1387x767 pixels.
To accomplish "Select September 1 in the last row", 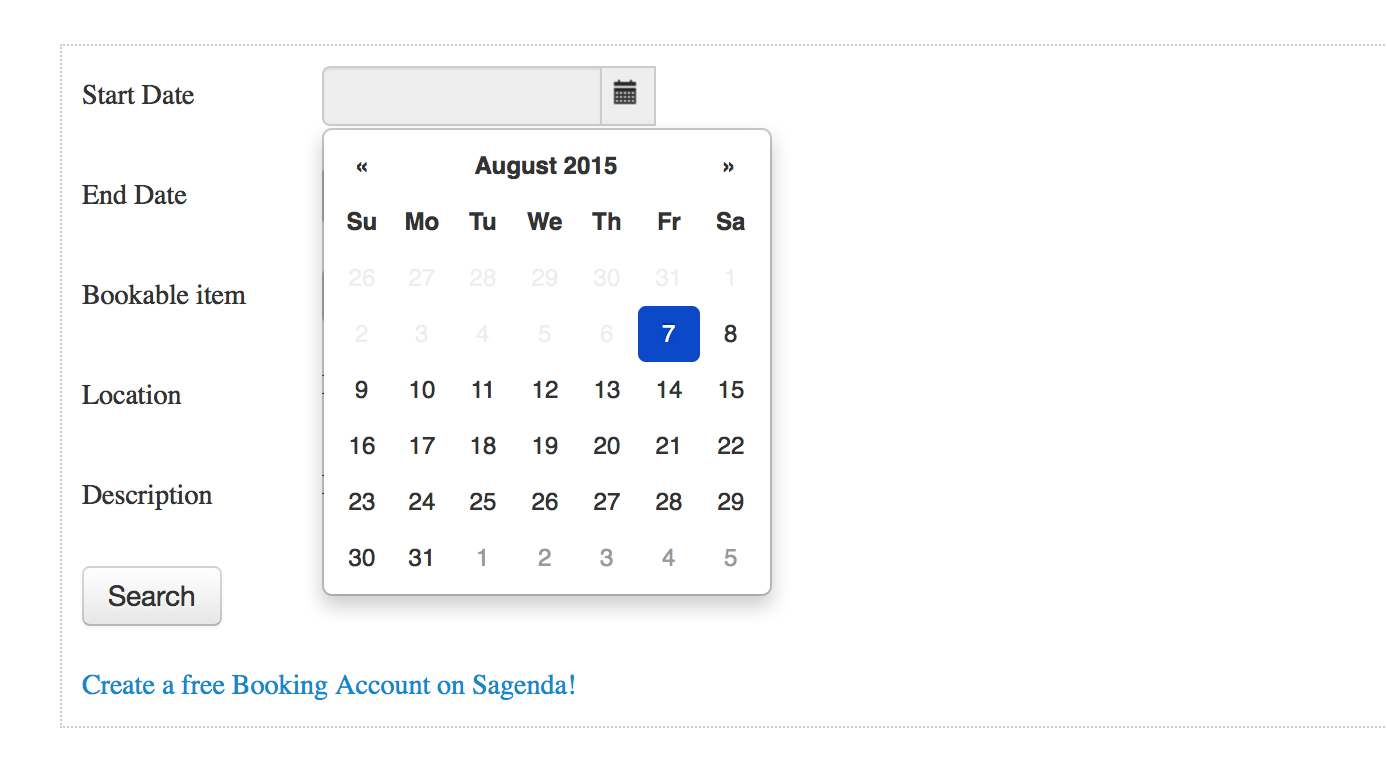I will [x=483, y=558].
